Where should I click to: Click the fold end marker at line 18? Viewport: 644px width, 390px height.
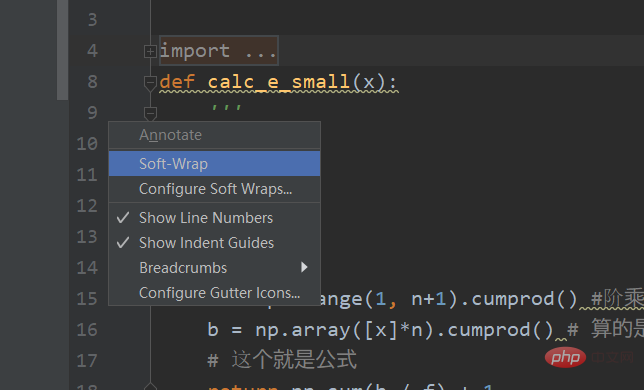click(150, 386)
